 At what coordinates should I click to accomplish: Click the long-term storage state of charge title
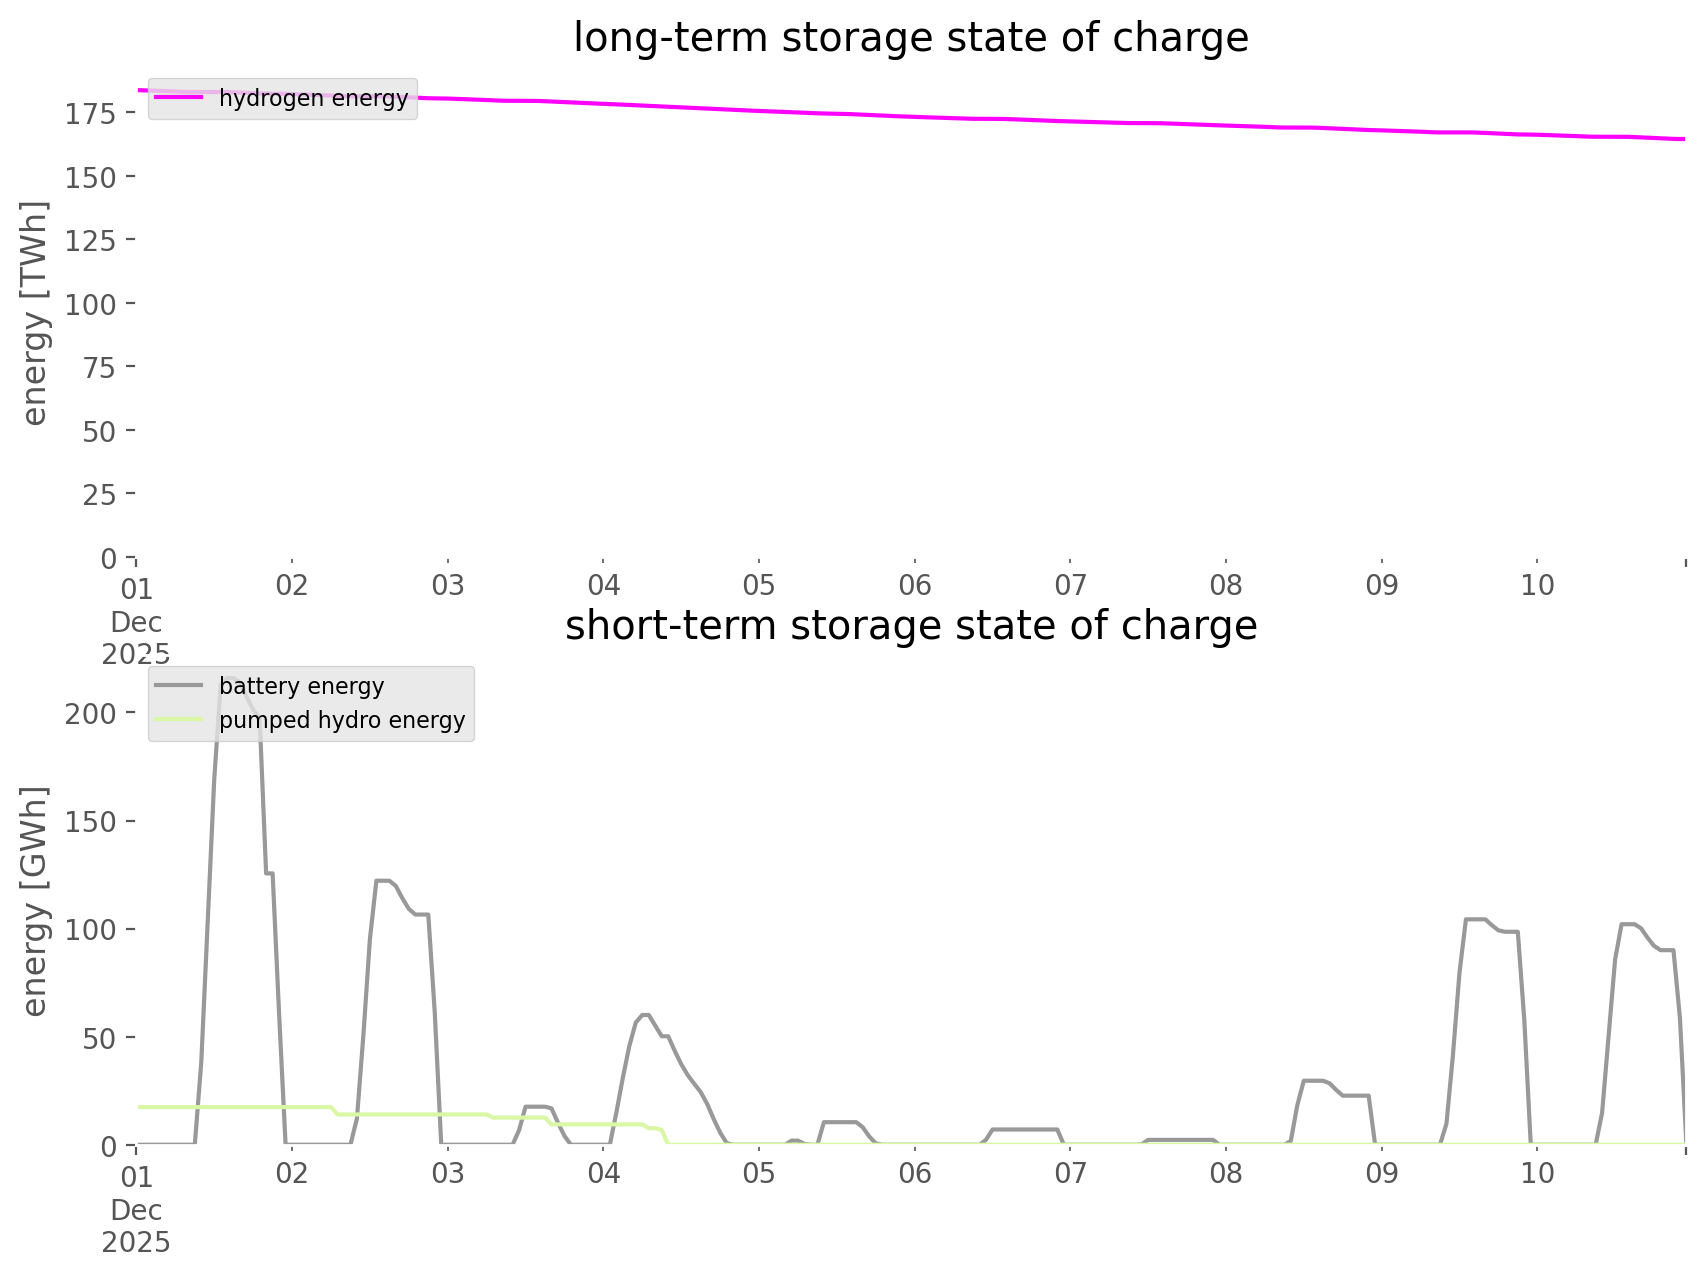point(910,38)
